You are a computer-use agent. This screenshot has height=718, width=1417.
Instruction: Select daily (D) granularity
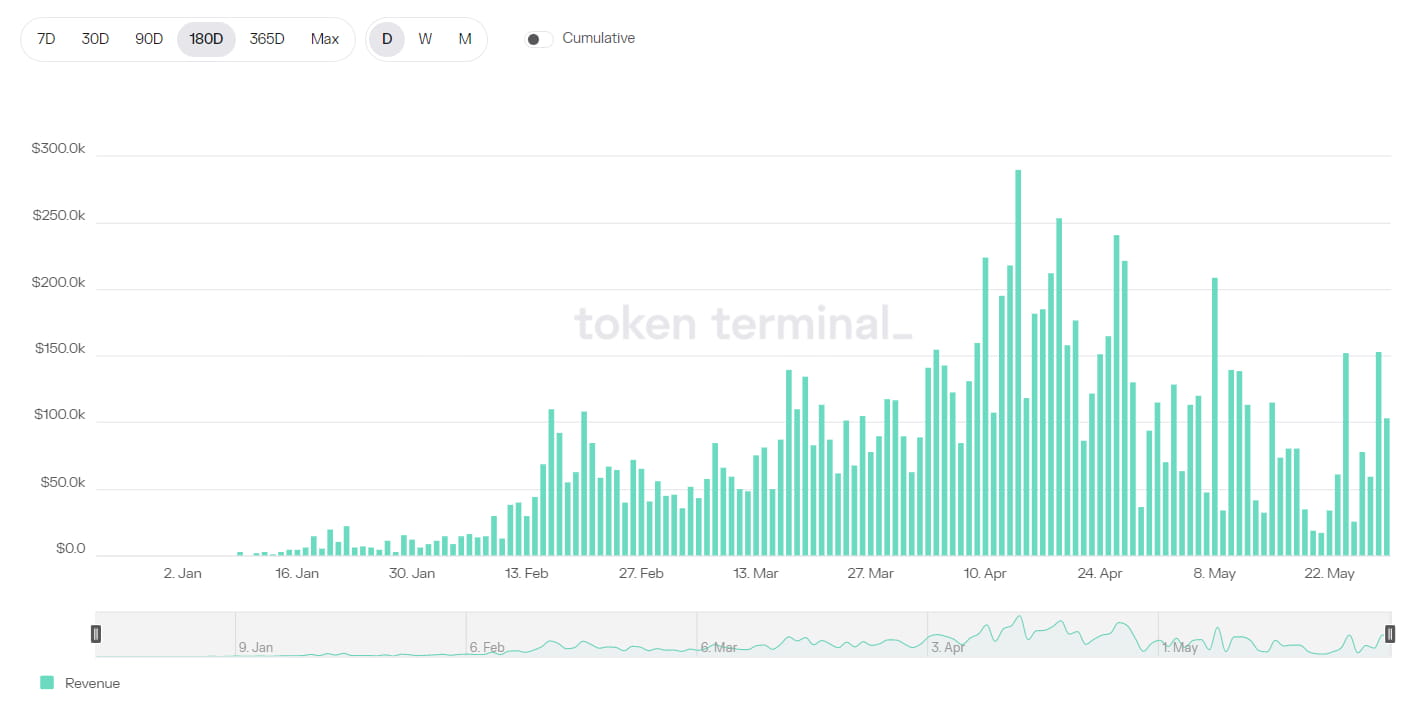[x=387, y=39]
